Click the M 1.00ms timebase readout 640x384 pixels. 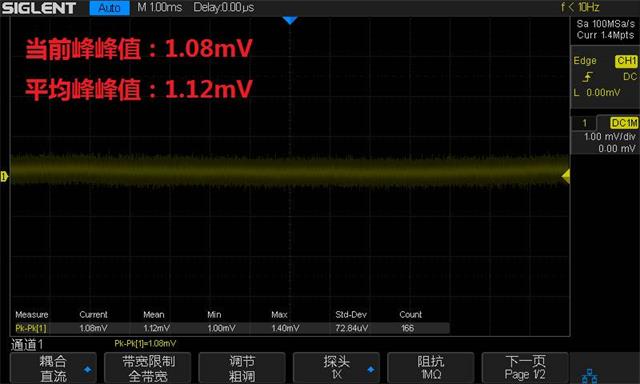[160, 7]
